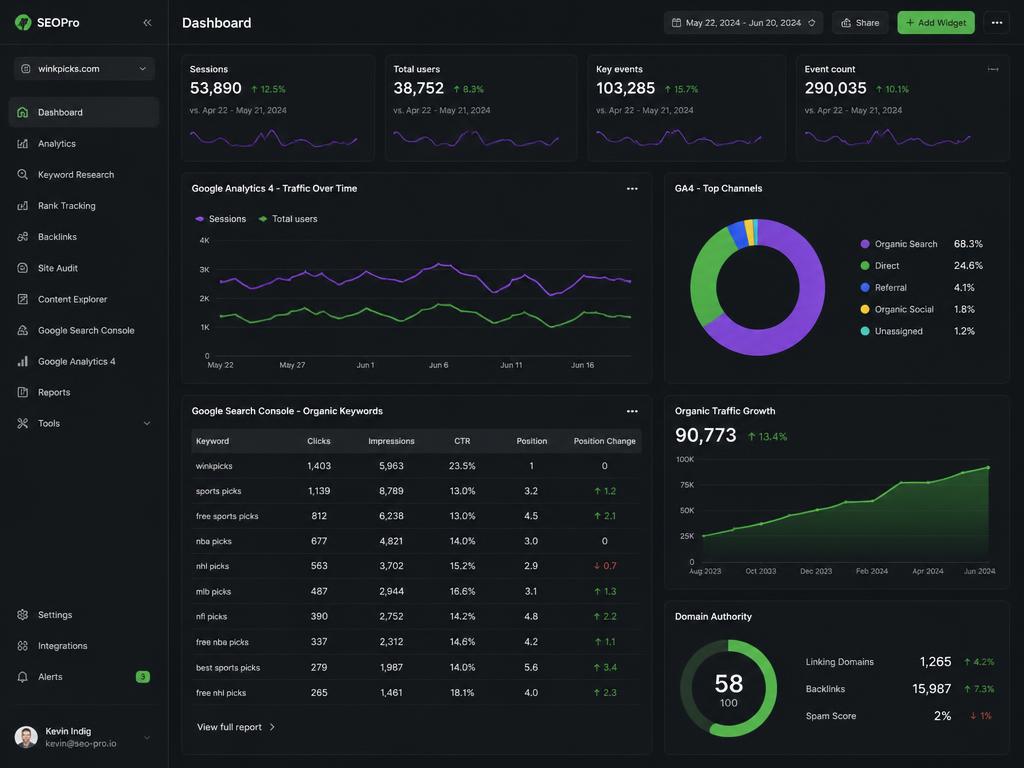Image resolution: width=1024 pixels, height=768 pixels.
Task: Click the Rank Tracking icon
Action: [x=23, y=206]
